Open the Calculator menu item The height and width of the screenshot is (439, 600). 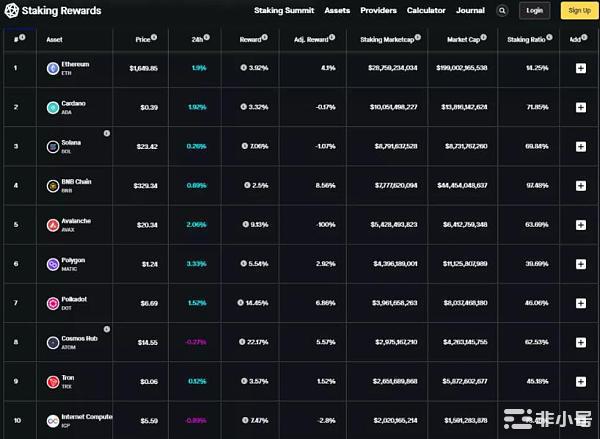[x=426, y=10]
